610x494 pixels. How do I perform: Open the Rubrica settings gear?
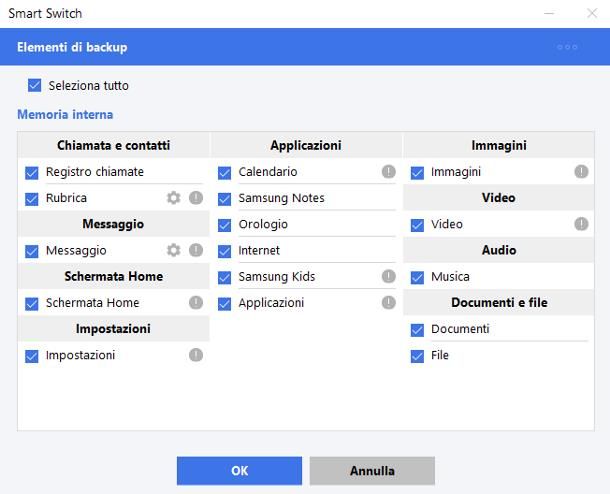[174, 198]
